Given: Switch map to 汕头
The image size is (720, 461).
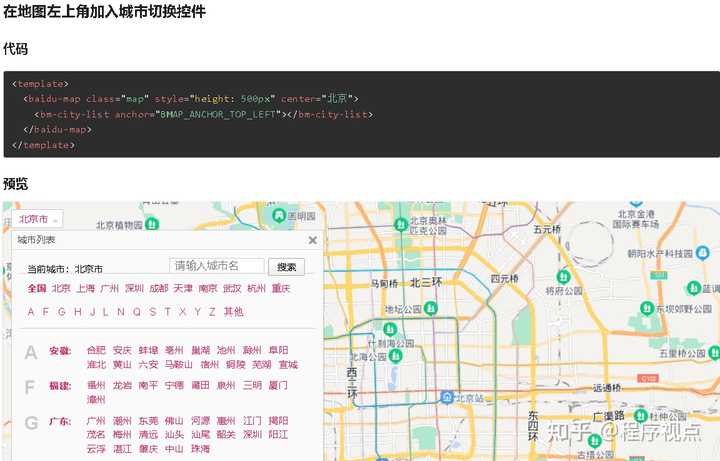Looking at the screenshot, I should (x=174, y=434).
